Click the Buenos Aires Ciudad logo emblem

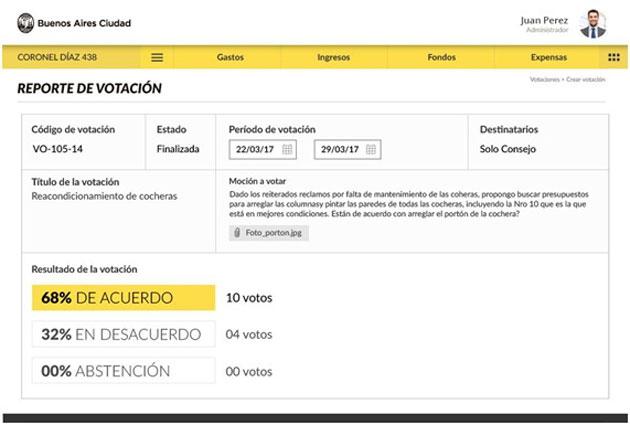click(23, 22)
